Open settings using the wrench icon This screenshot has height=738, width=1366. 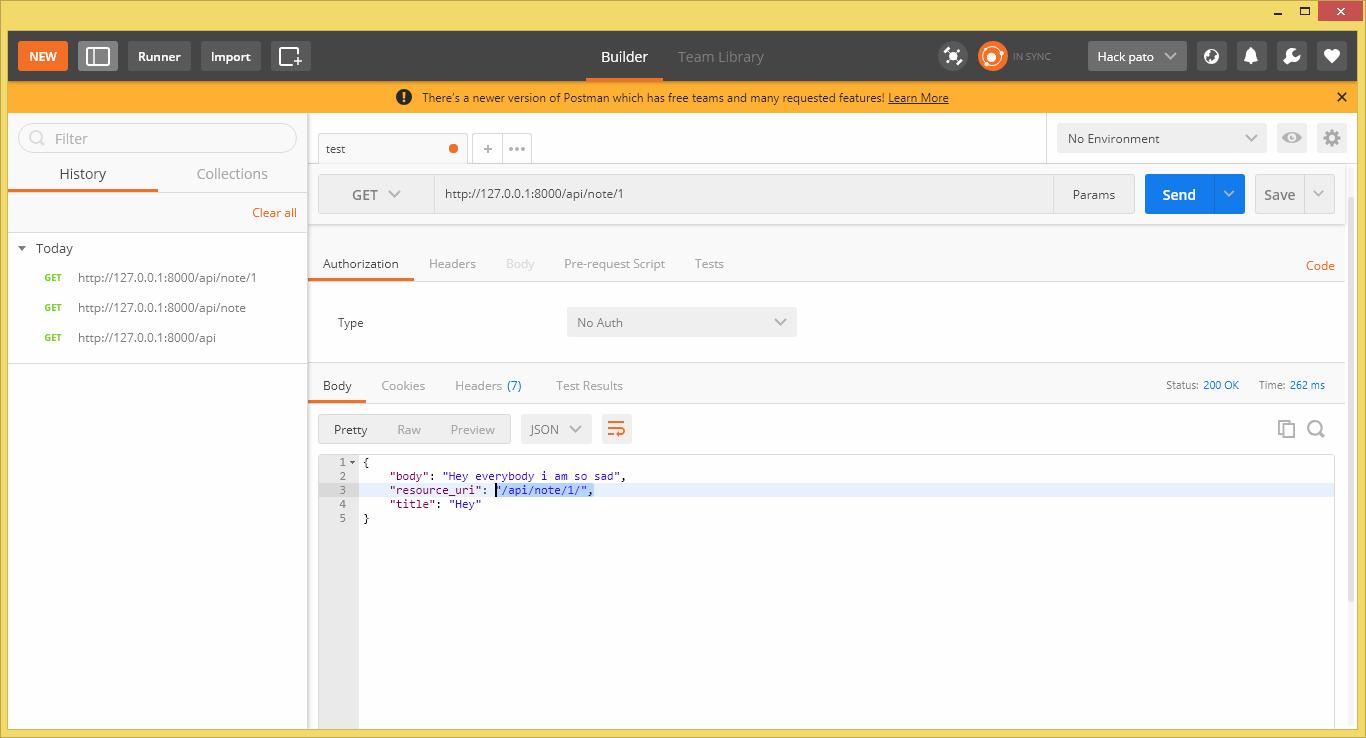point(1291,56)
